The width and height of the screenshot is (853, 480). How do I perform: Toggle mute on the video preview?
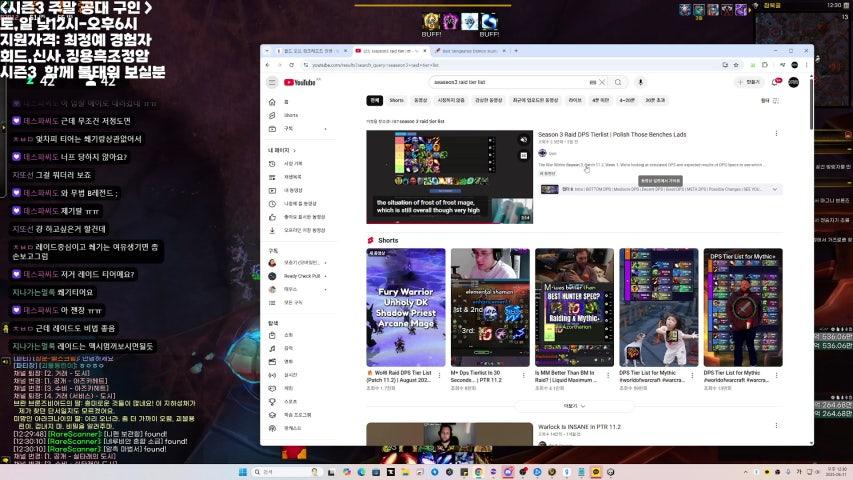pyautogui.click(x=523, y=140)
